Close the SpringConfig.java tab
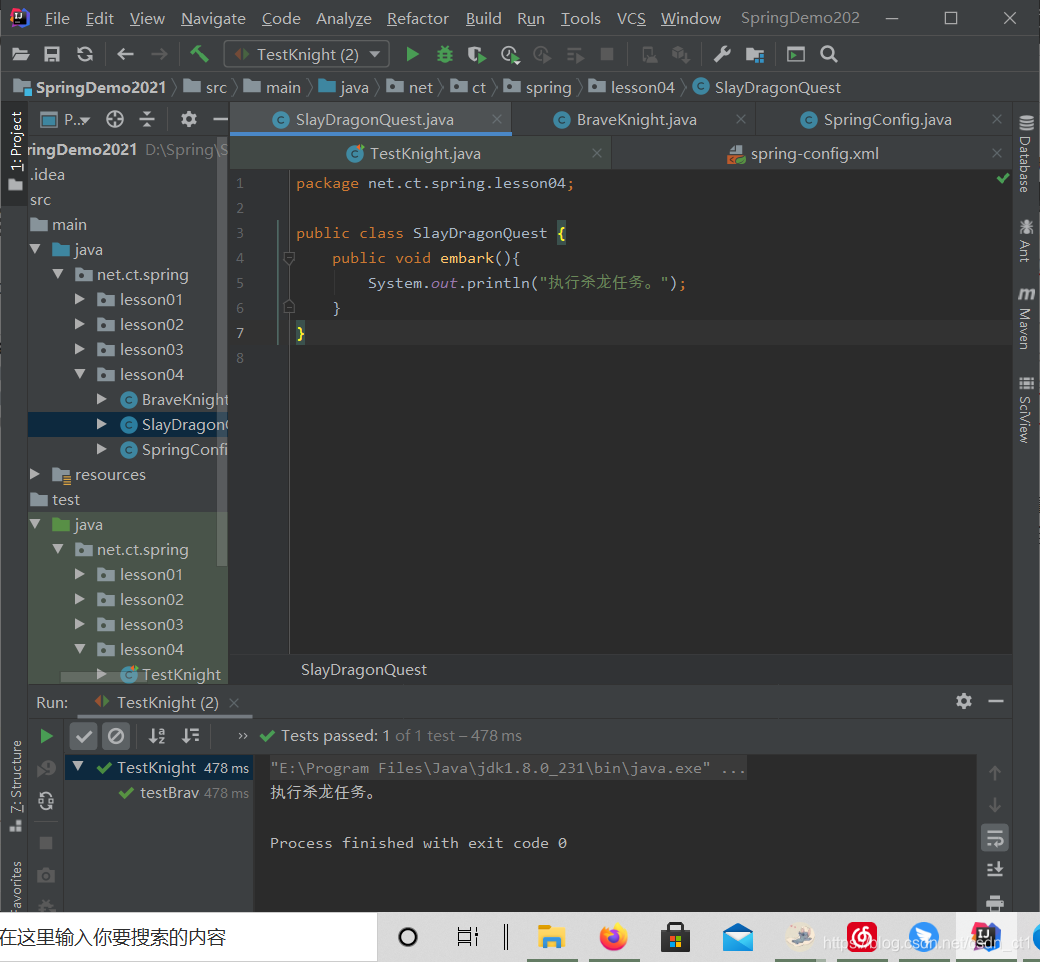 (997, 119)
